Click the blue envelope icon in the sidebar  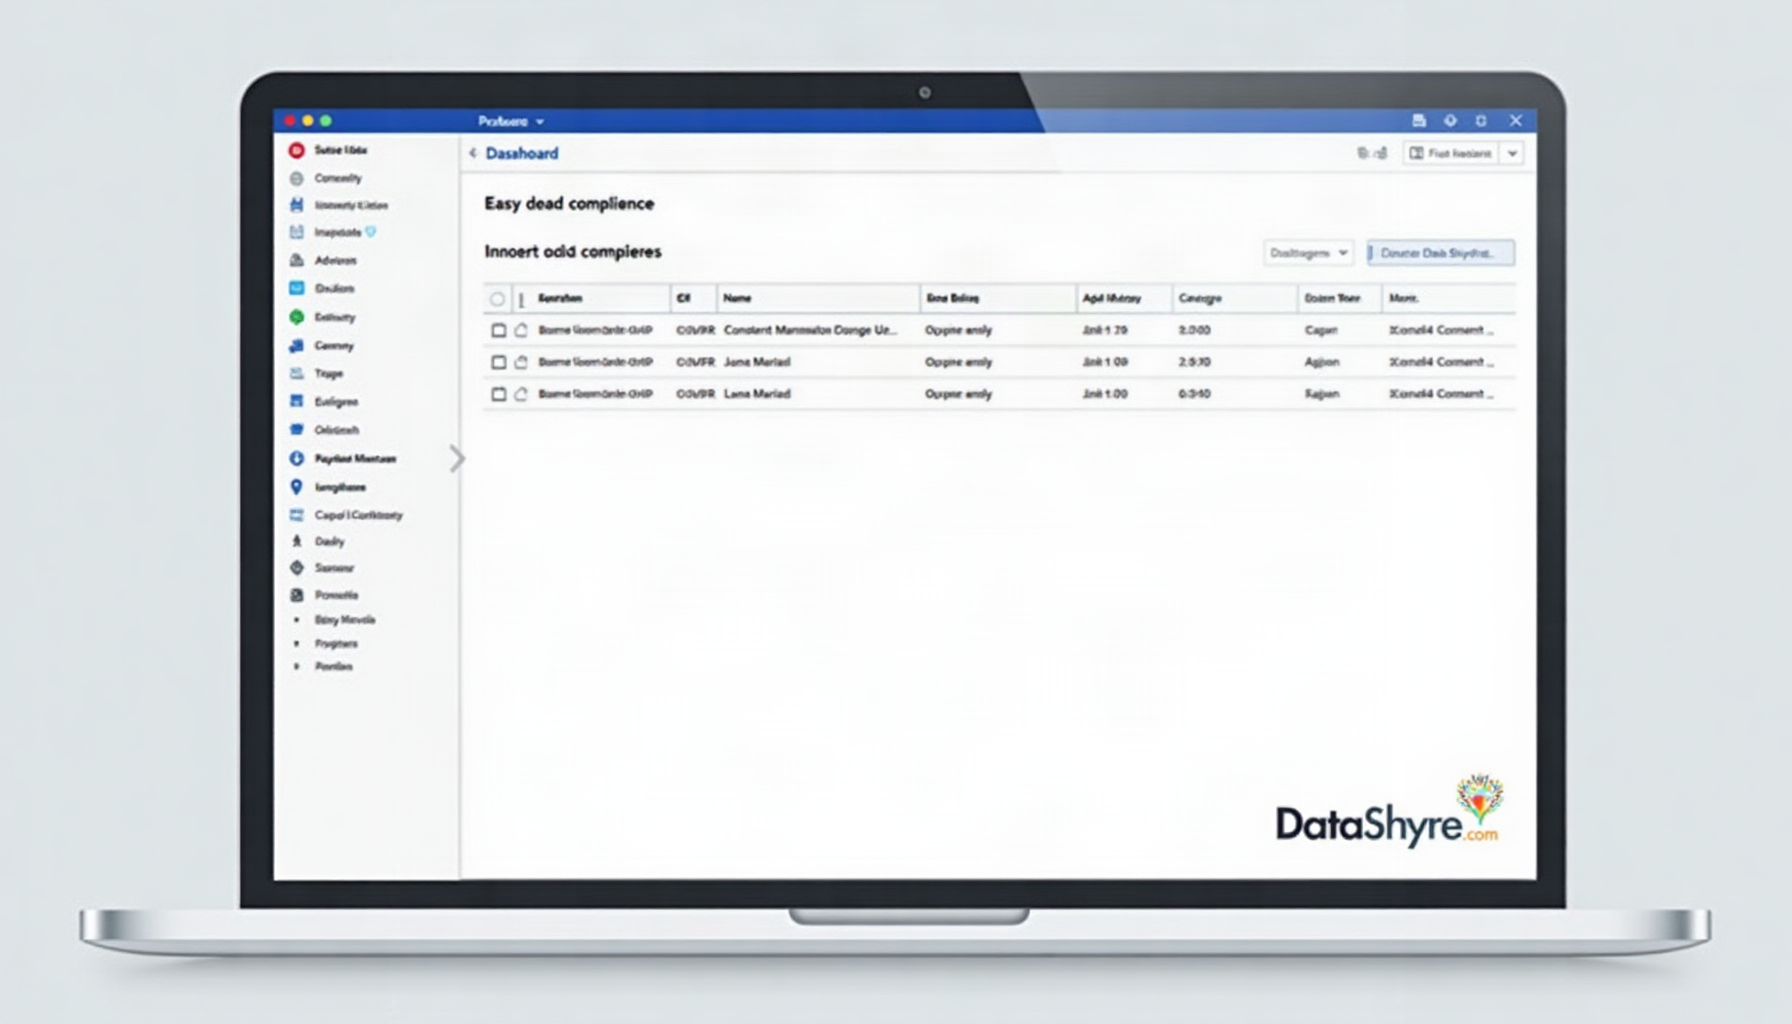coord(296,288)
